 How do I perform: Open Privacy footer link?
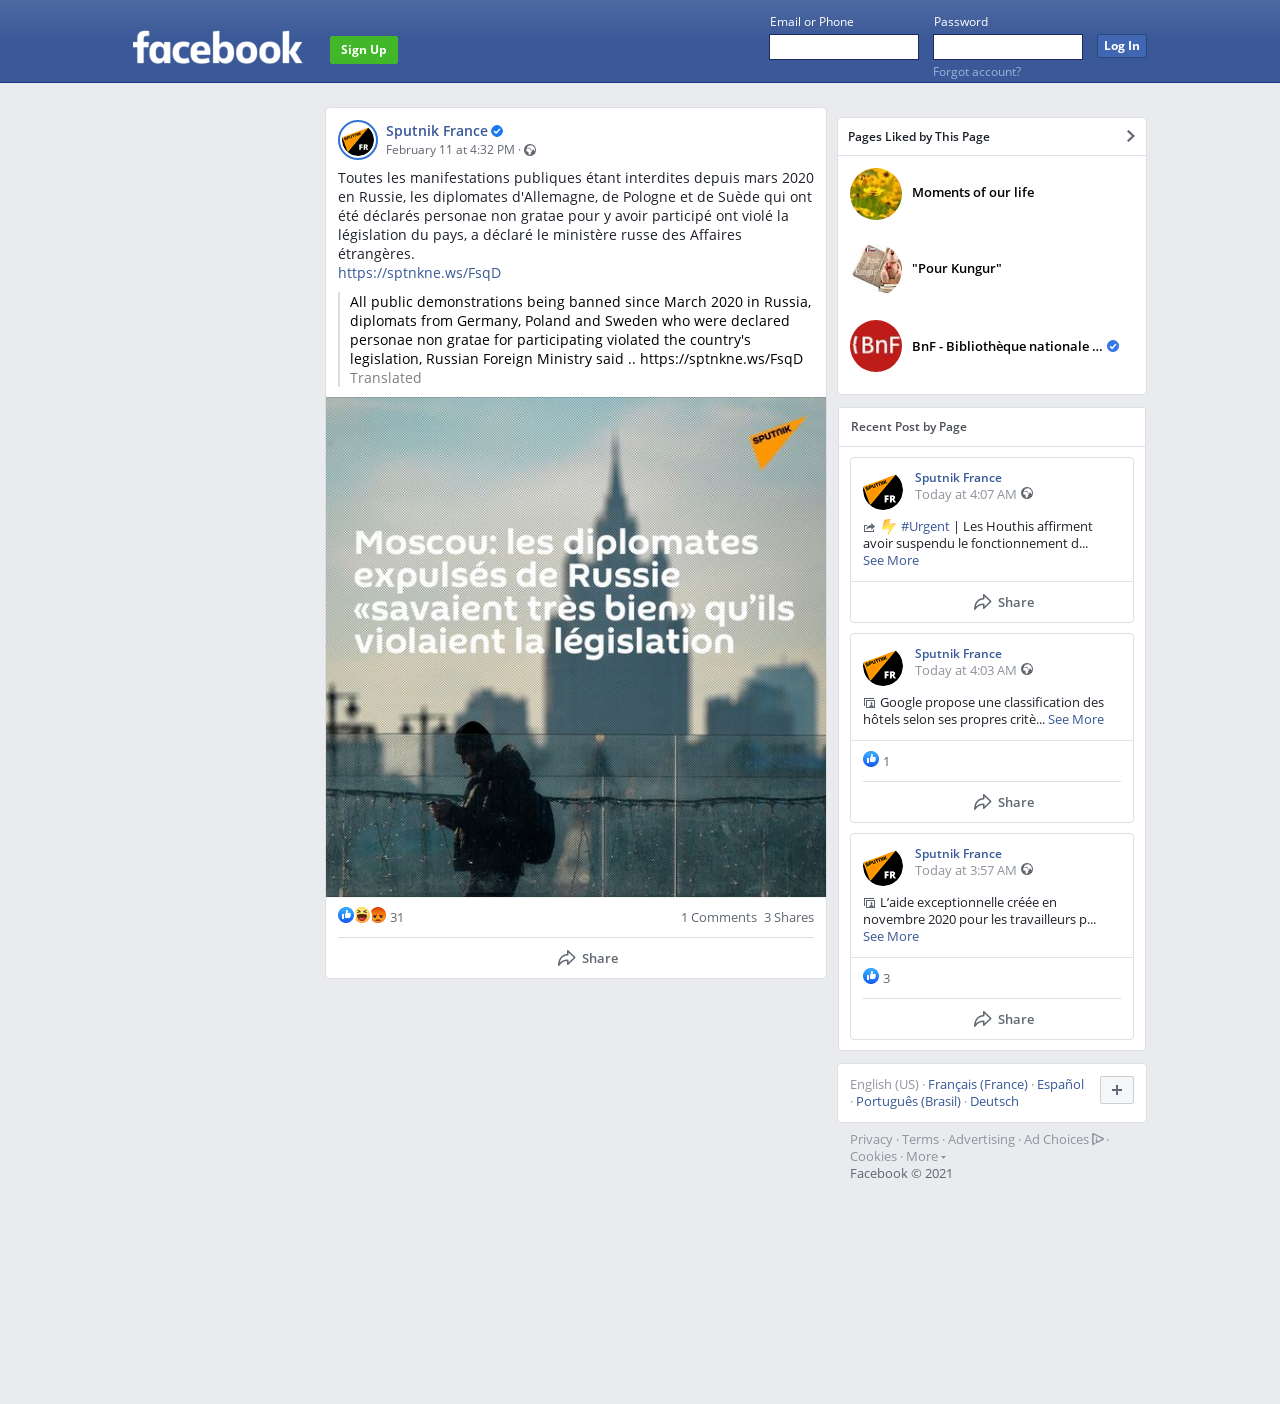point(871,1139)
